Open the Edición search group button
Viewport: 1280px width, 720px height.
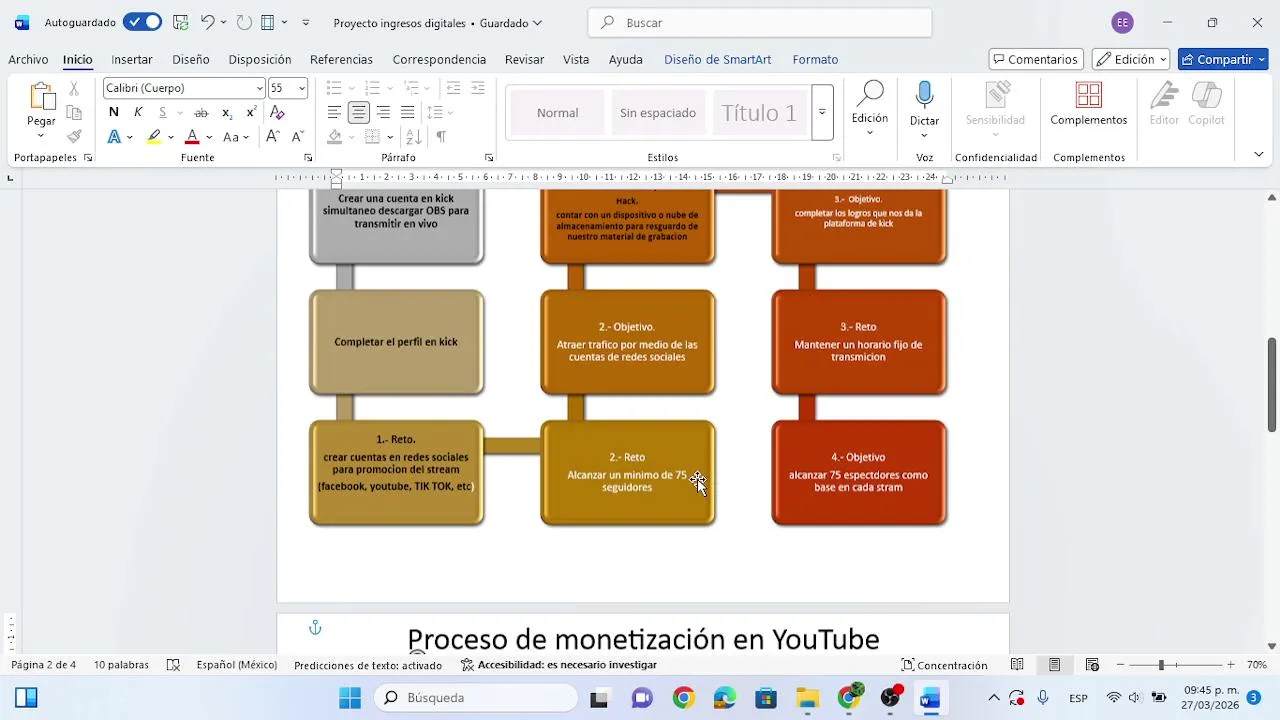coord(870,108)
